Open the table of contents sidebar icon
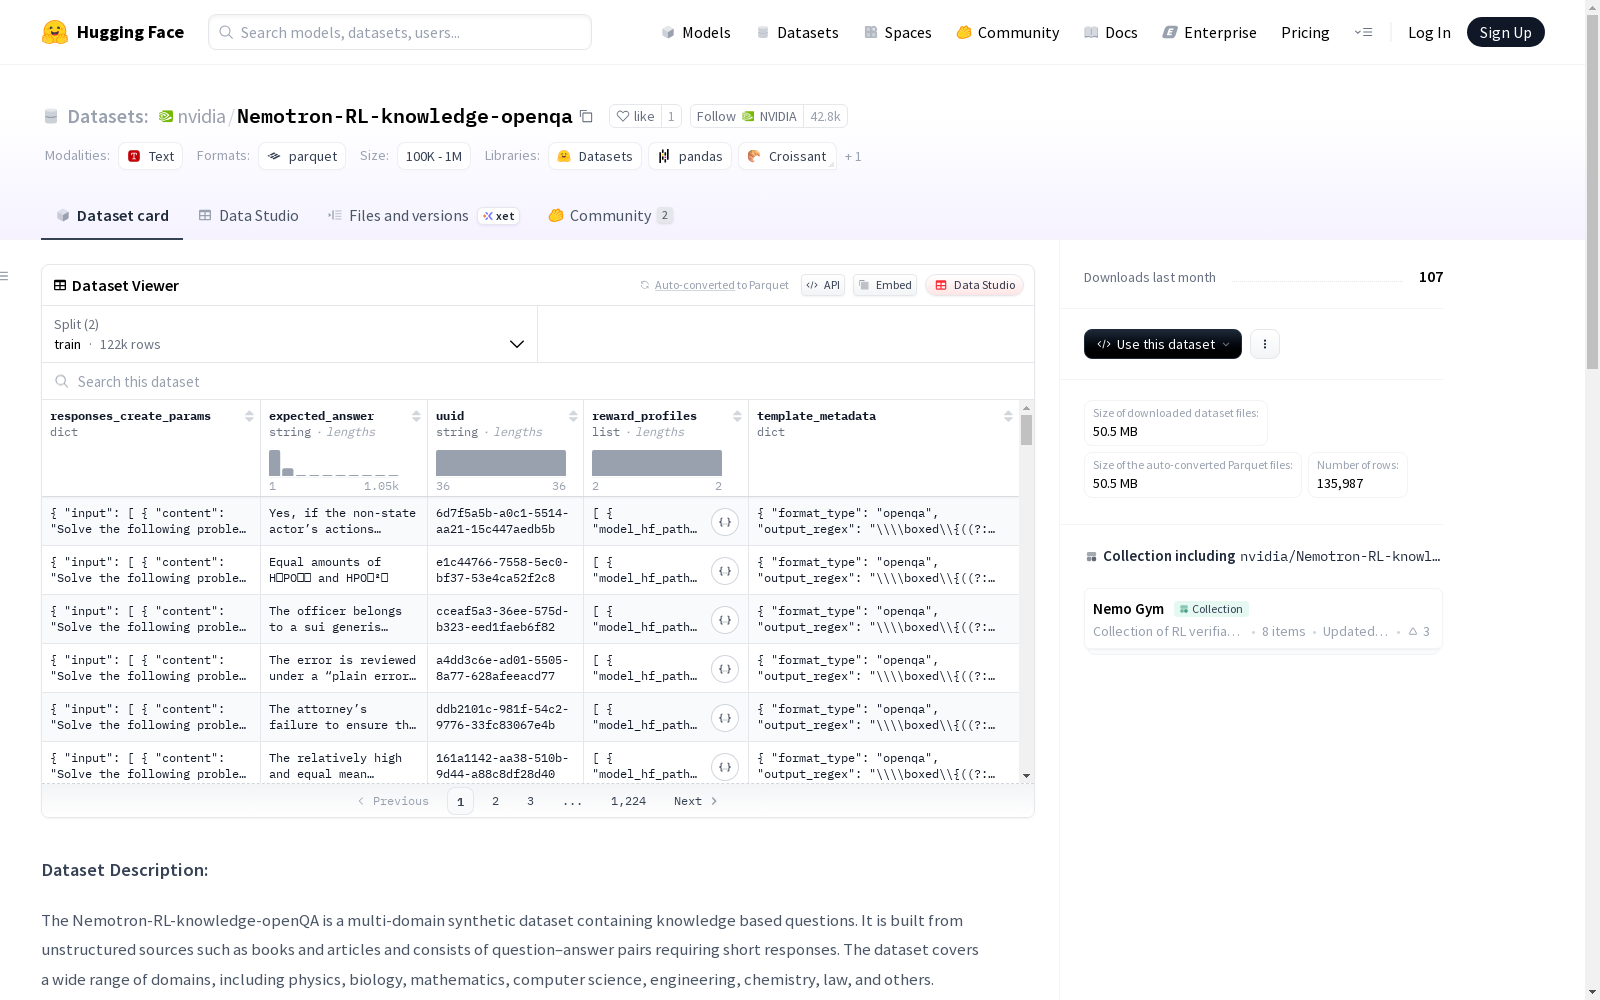The height and width of the screenshot is (1000, 1600). (5, 276)
